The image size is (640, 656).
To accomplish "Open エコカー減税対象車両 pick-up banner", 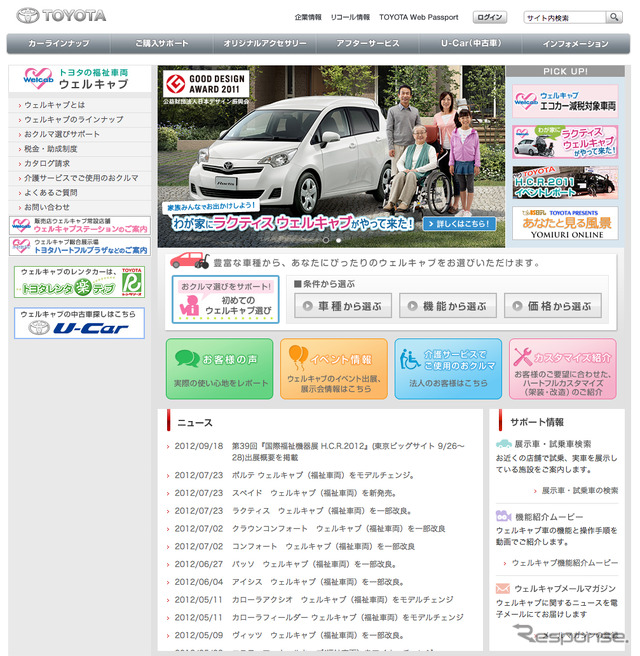I will (x=565, y=101).
